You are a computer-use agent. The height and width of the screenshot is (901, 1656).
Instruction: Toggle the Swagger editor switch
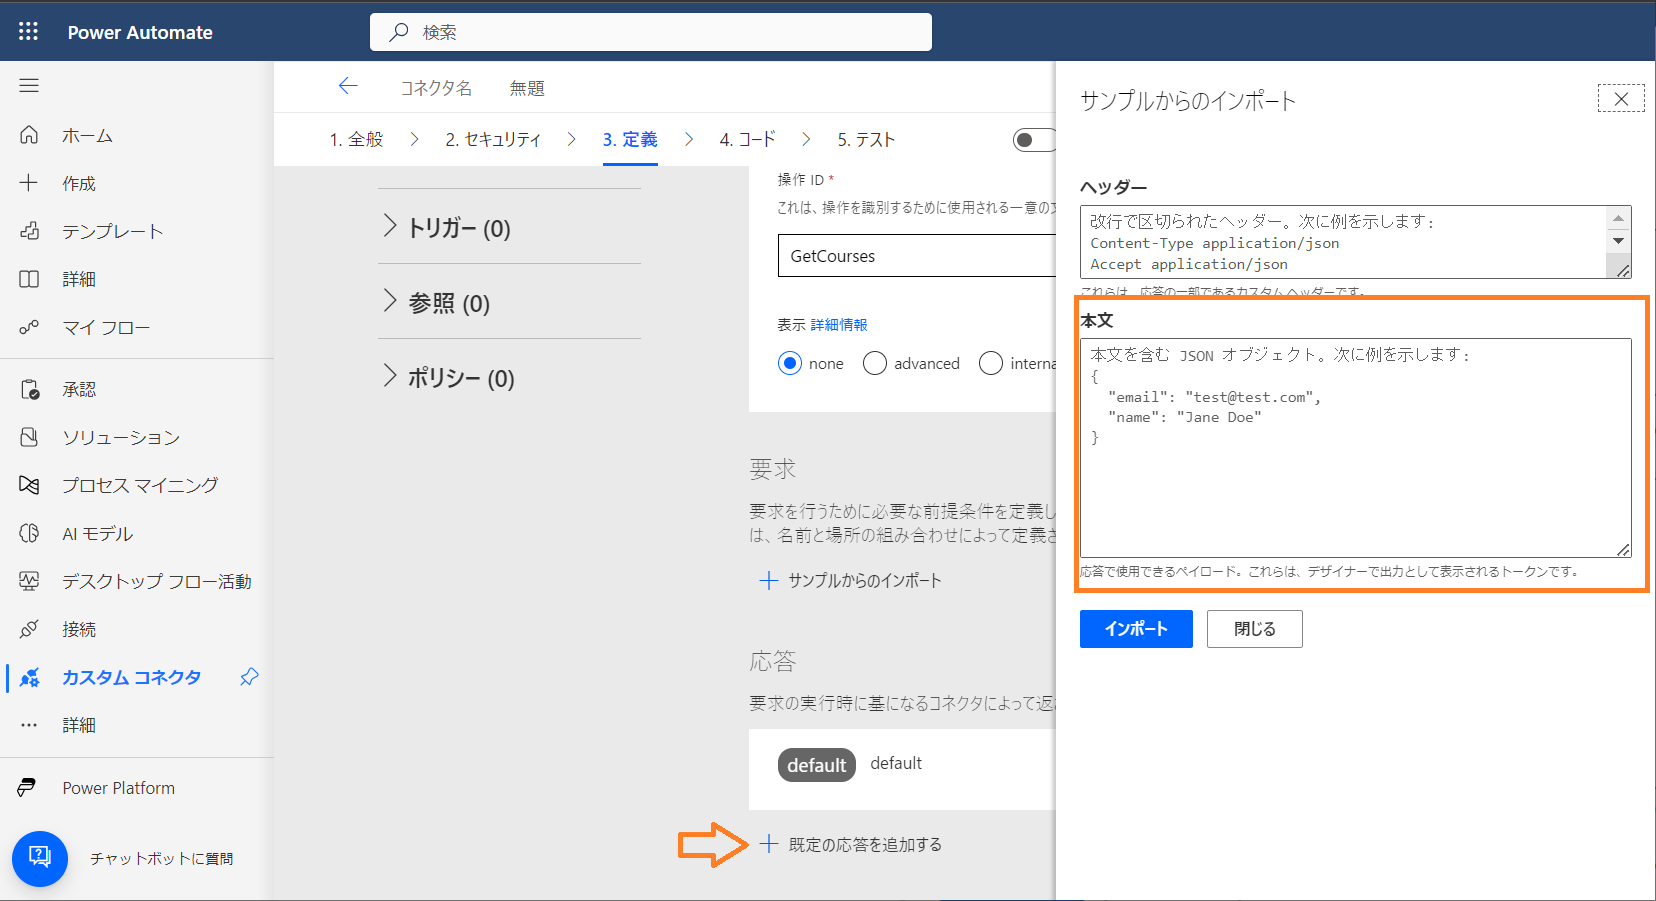point(1034,140)
